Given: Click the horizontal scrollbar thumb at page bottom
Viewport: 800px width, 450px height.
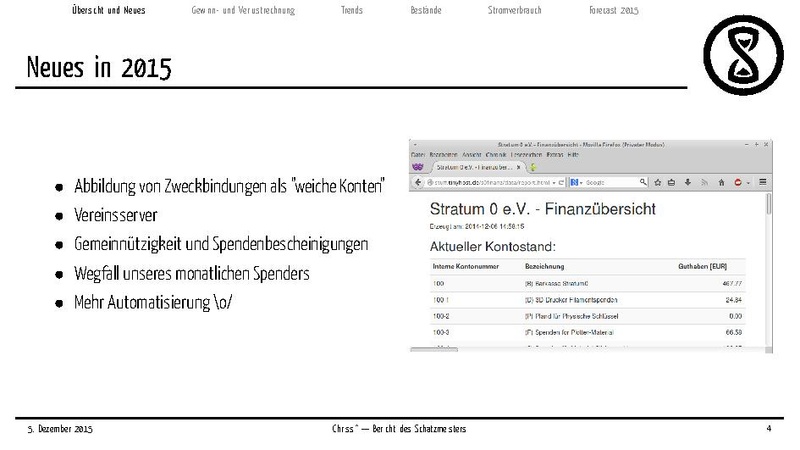Looking at the screenshot, I should (x=434, y=349).
